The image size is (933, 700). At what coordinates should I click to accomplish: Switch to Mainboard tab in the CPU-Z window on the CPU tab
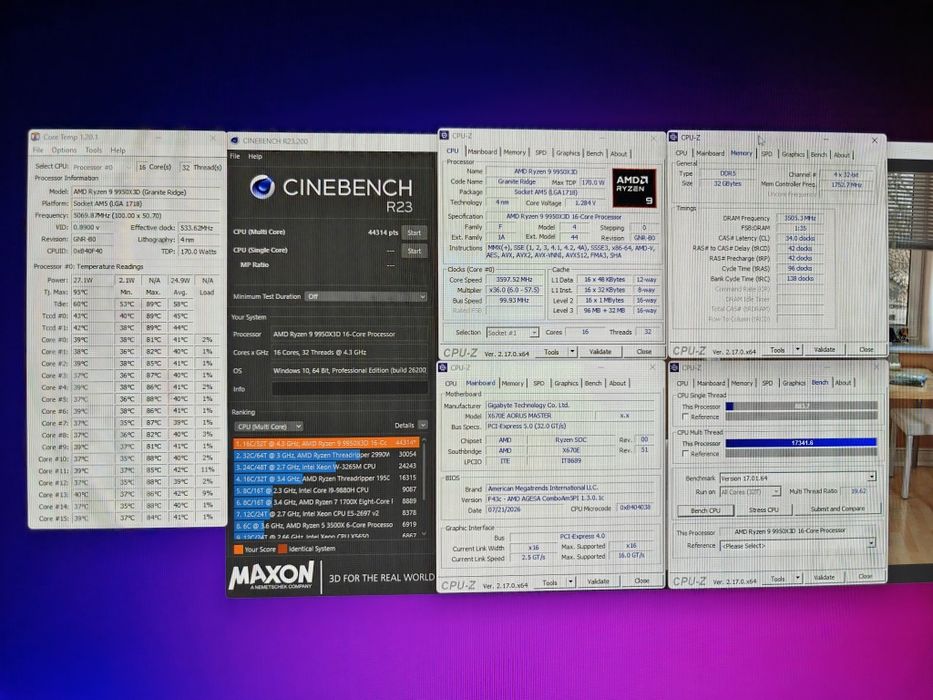482,152
